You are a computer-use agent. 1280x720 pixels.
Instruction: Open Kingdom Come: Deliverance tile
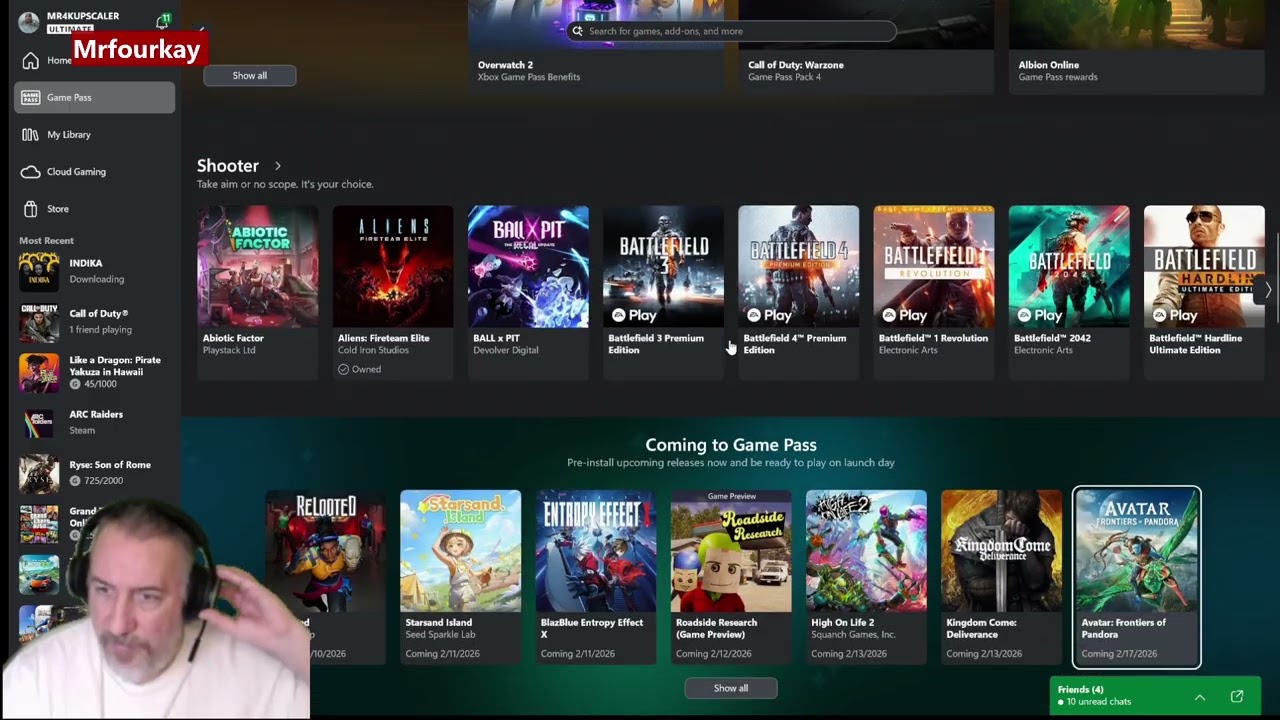coord(1001,577)
